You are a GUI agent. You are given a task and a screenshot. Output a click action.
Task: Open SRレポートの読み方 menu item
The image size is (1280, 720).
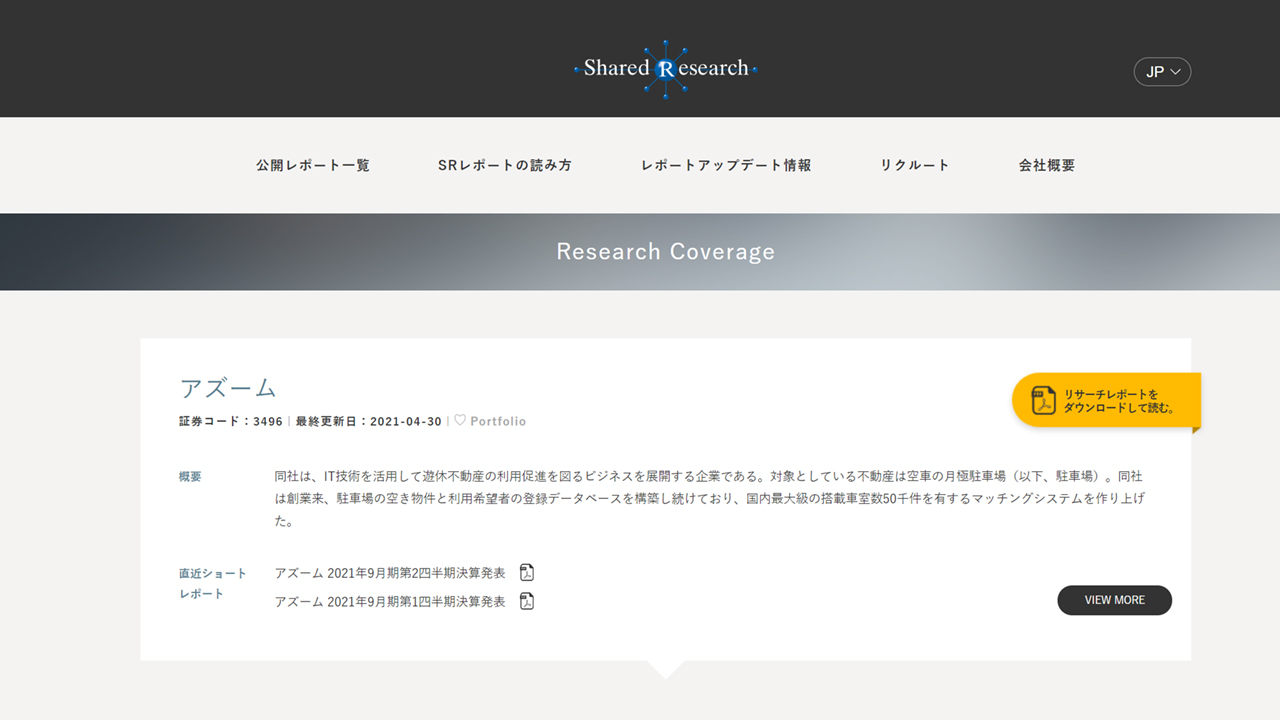click(505, 165)
